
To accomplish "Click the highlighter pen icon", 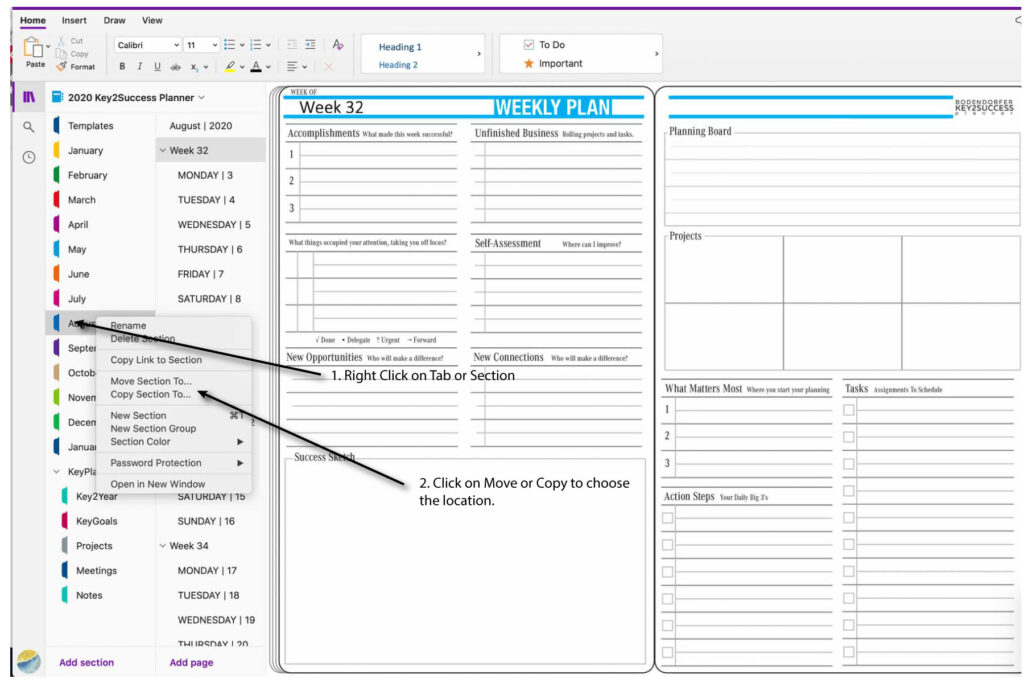I will [230, 66].
